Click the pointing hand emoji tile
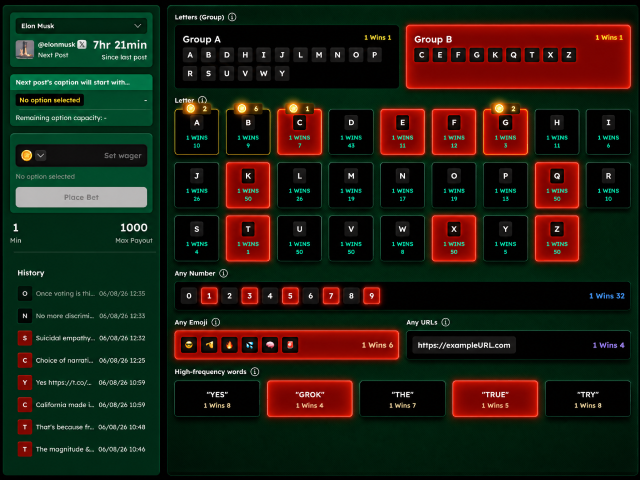This screenshot has width=640, height=480. [x=209, y=345]
